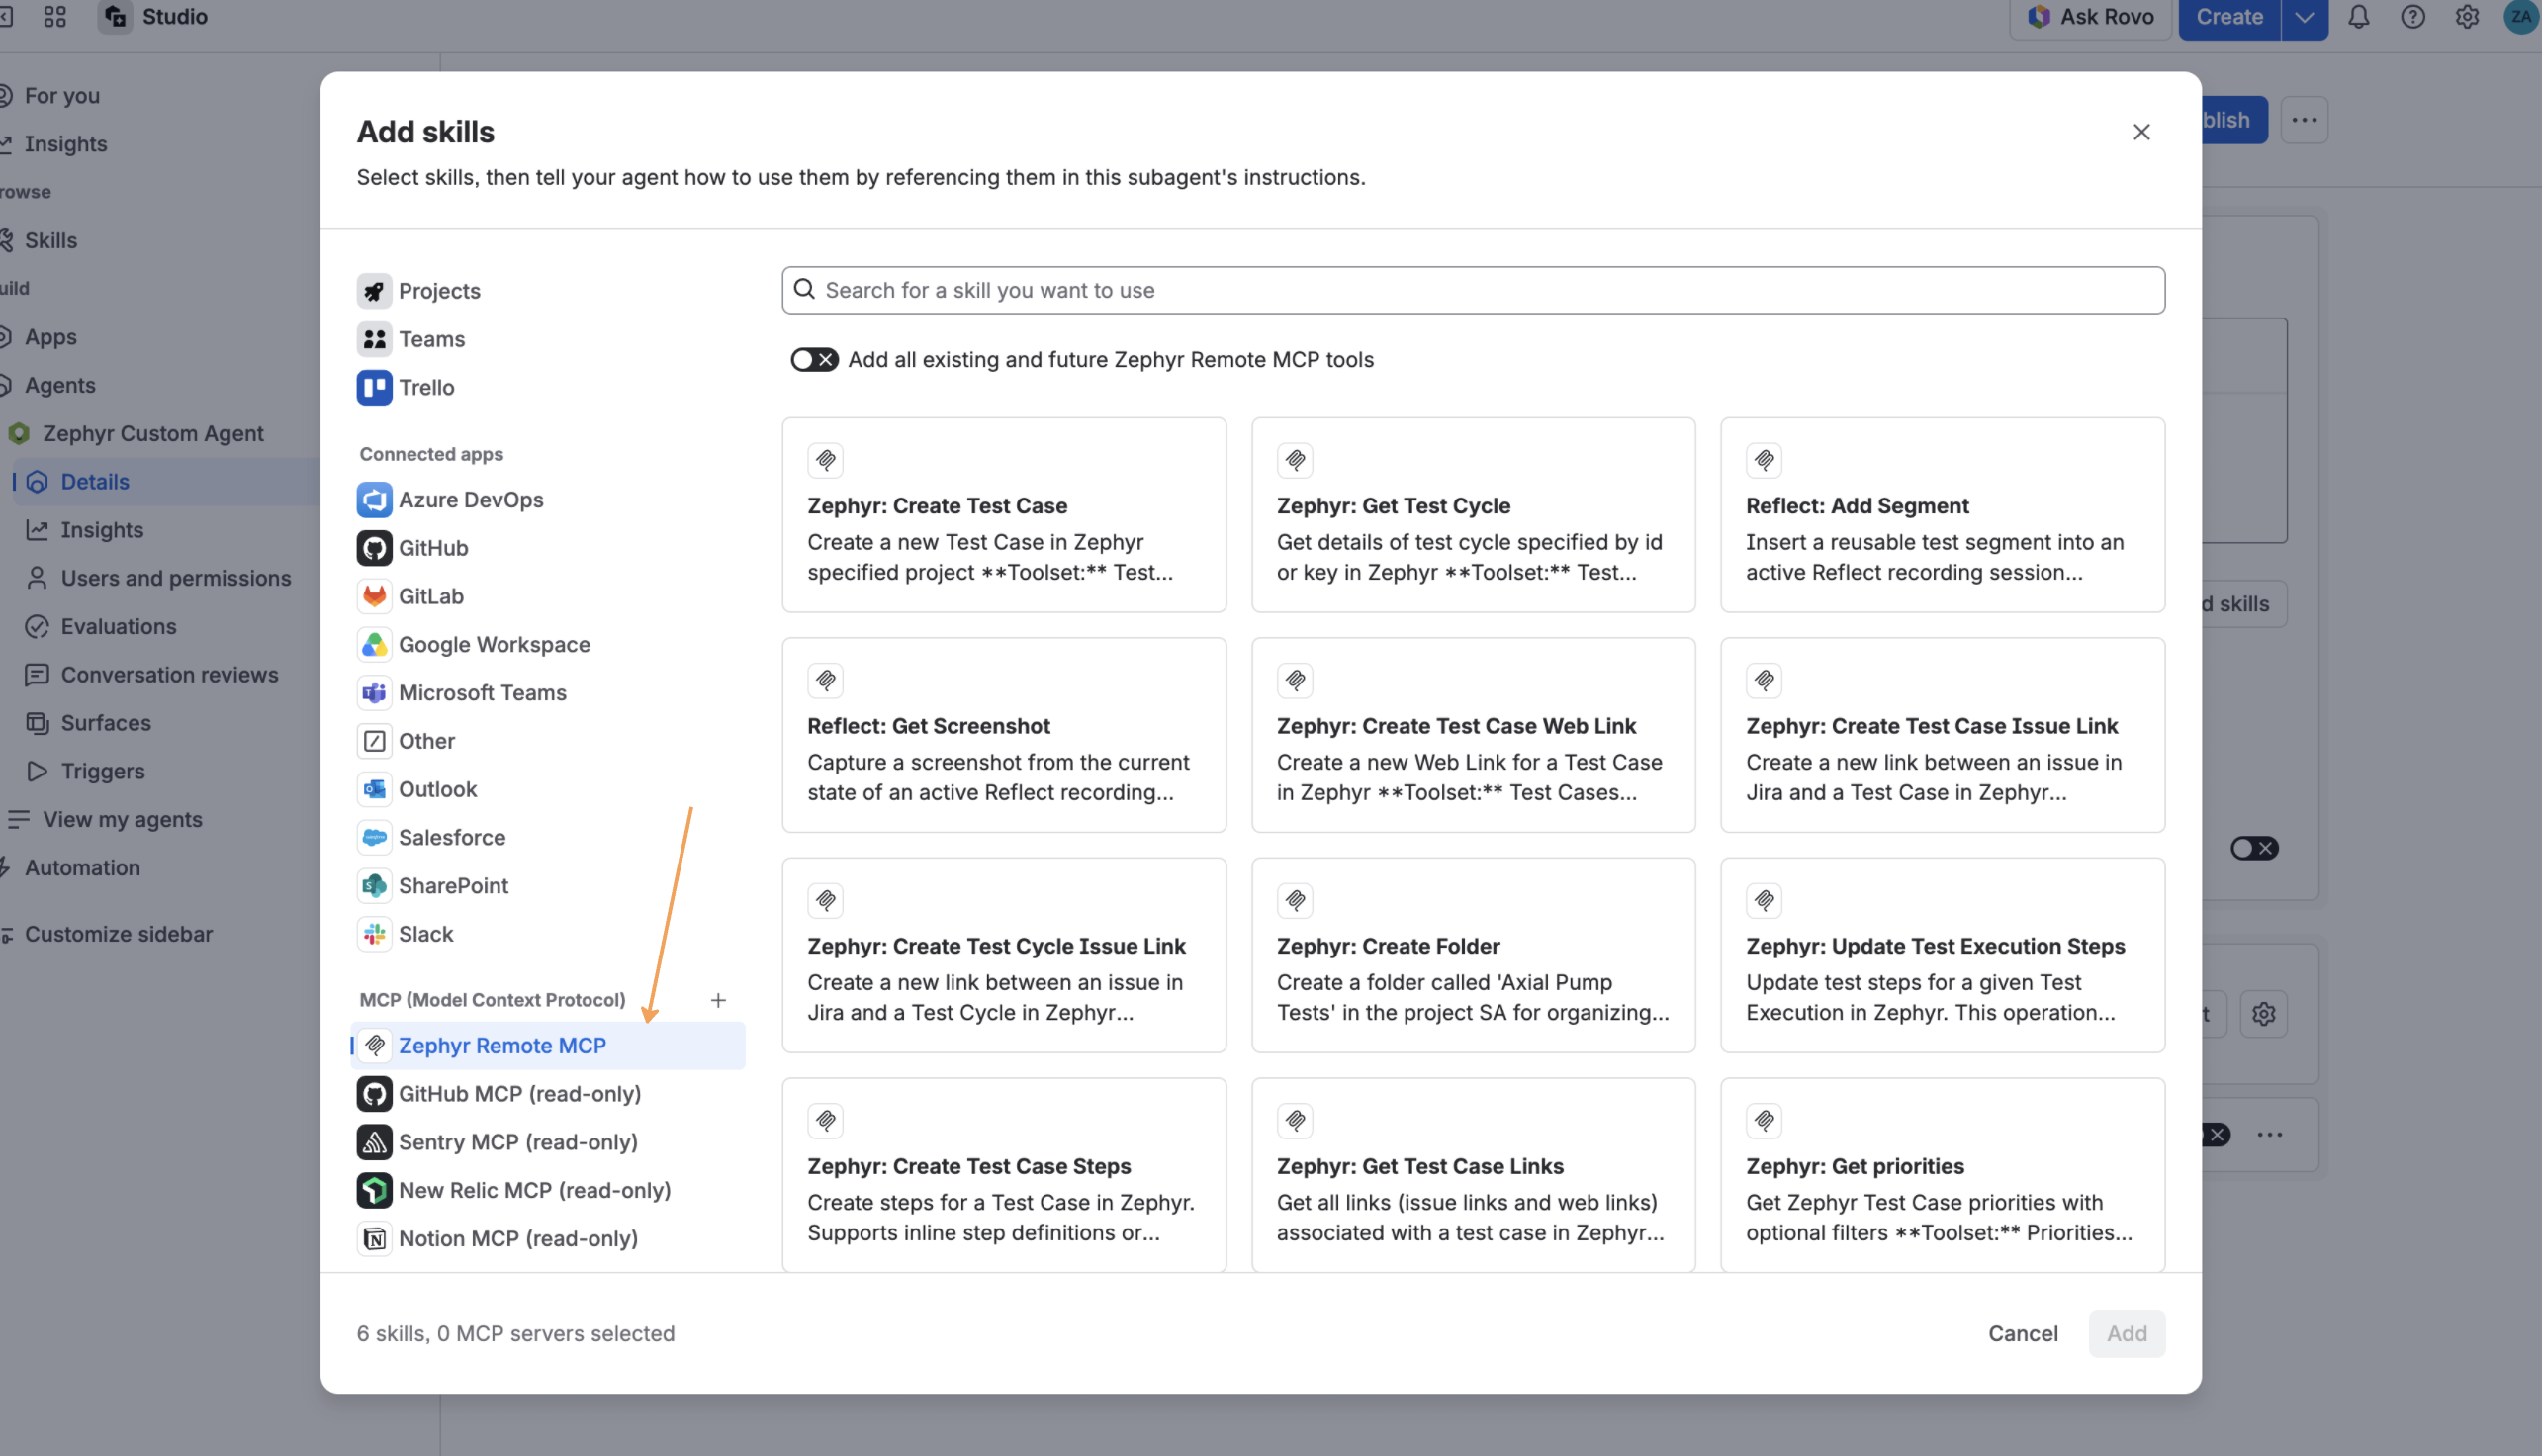Click the GitLab fox icon

(374, 596)
